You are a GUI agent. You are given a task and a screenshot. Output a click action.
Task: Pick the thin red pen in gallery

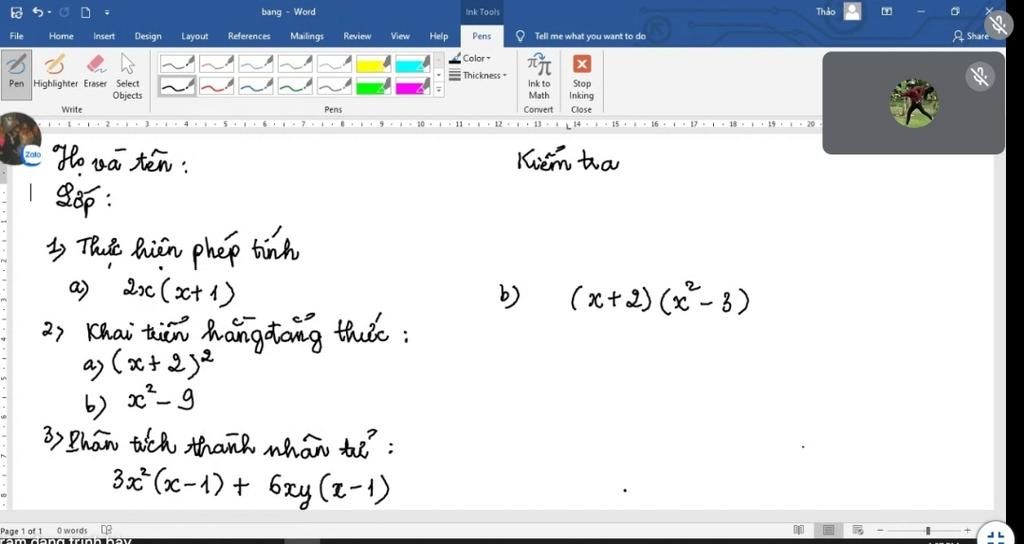(x=217, y=63)
